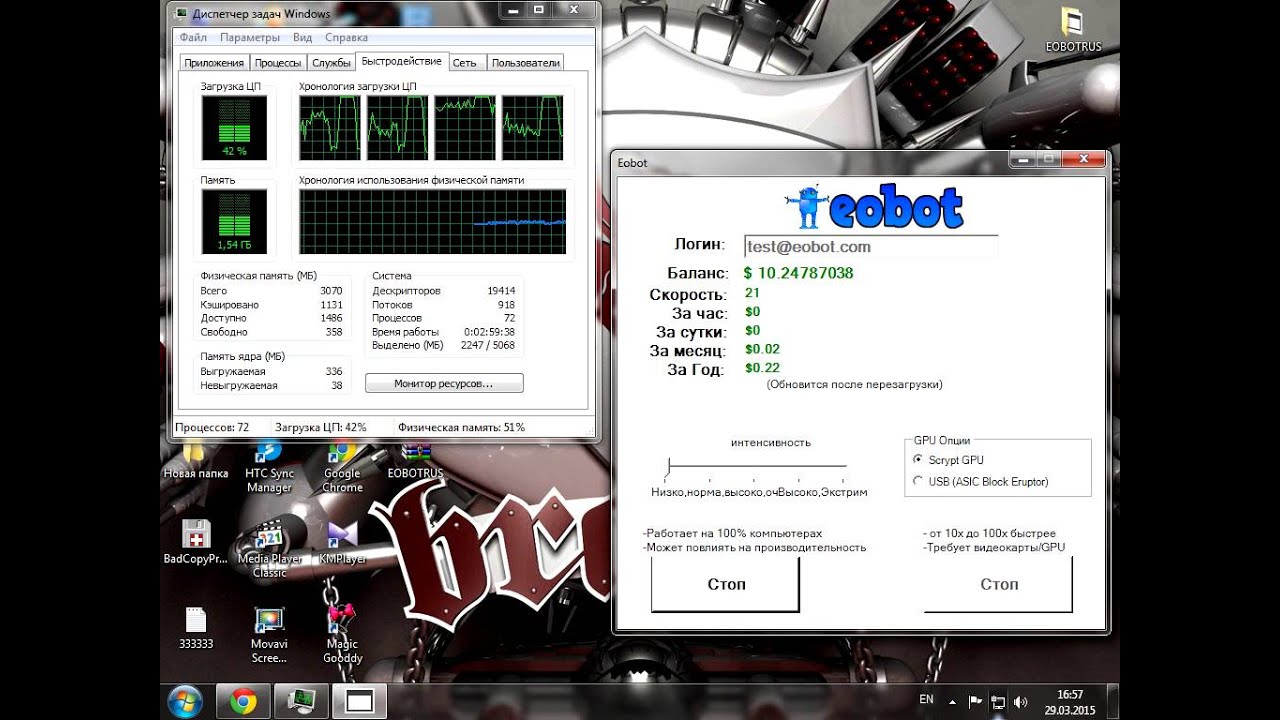Click the Монитор ресурсов... button
Screen dimensions: 1280x720
444,383
